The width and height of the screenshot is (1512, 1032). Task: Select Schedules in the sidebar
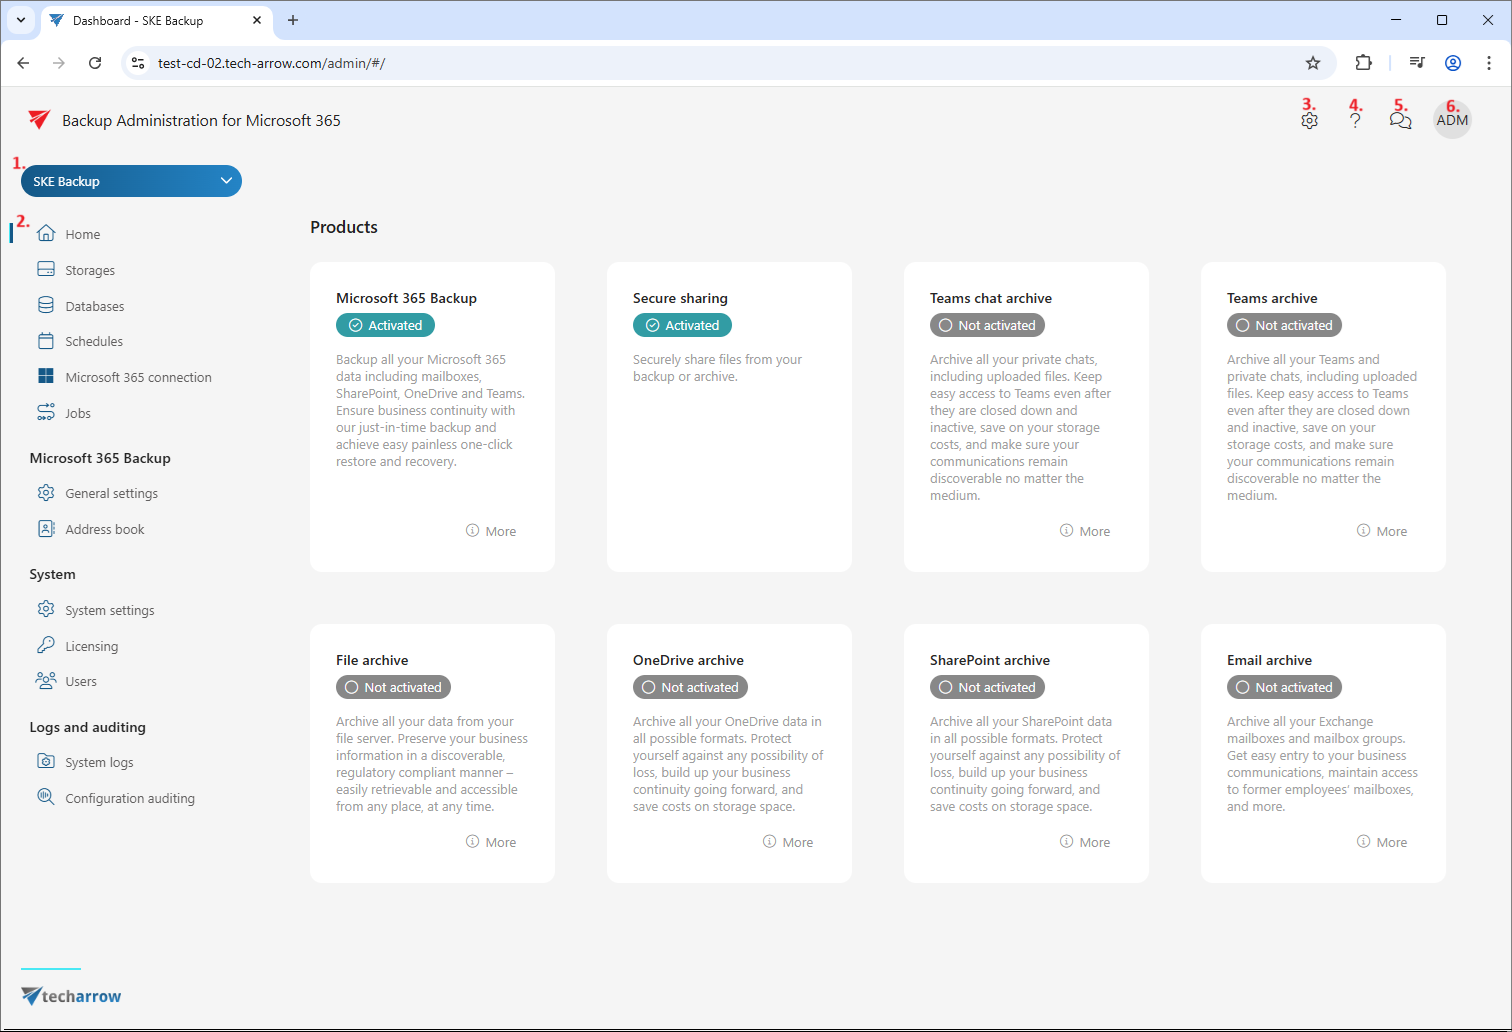pos(94,341)
